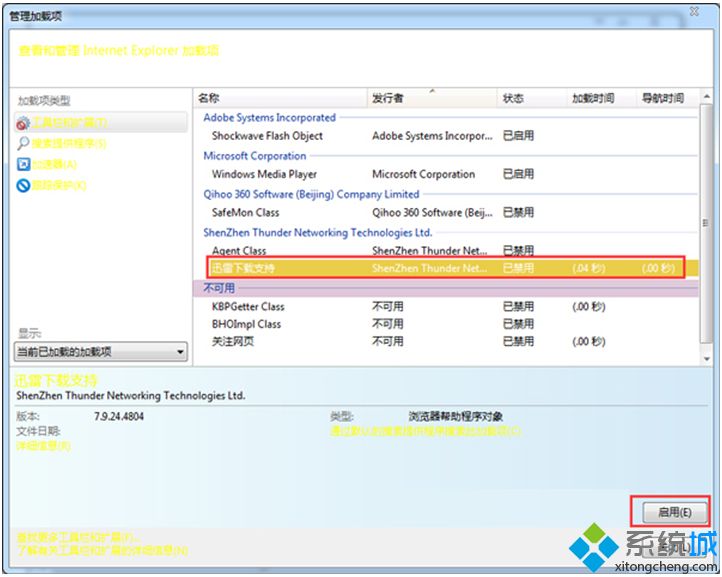The width and height of the screenshot is (722, 577).
Task: Click the list scrollbar down arrow
Action: [706, 359]
